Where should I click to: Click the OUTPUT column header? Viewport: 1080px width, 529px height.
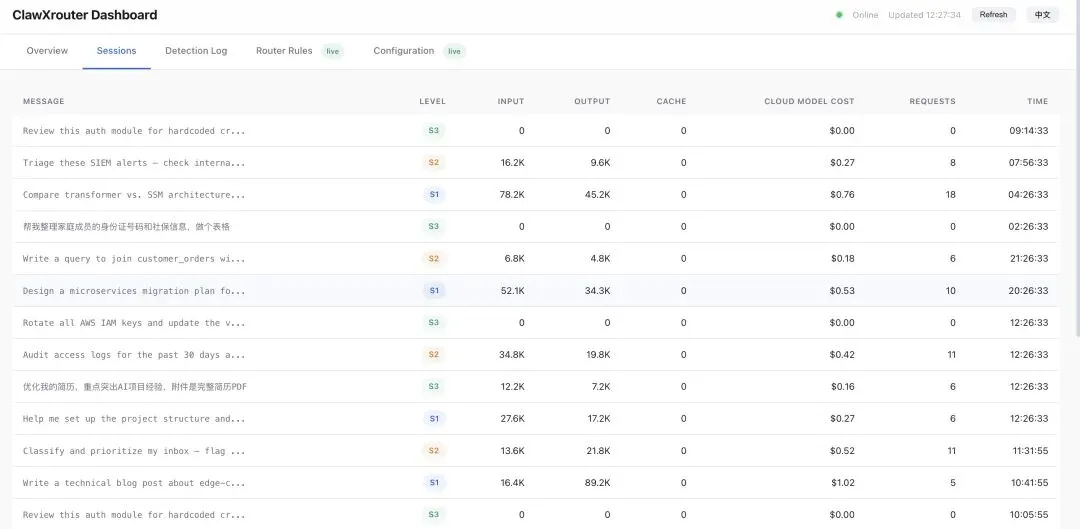[592, 101]
